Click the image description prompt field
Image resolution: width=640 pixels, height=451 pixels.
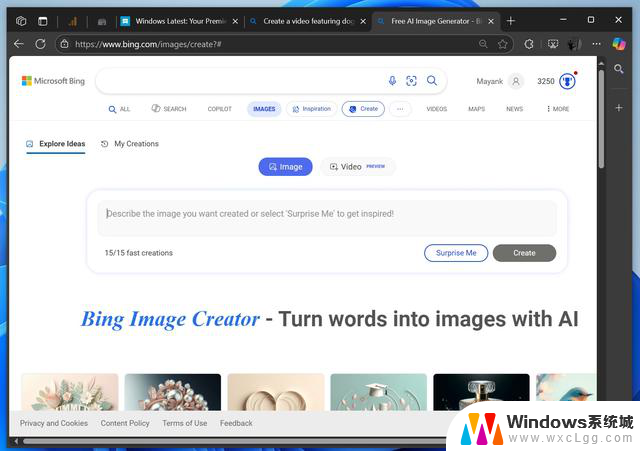327,218
